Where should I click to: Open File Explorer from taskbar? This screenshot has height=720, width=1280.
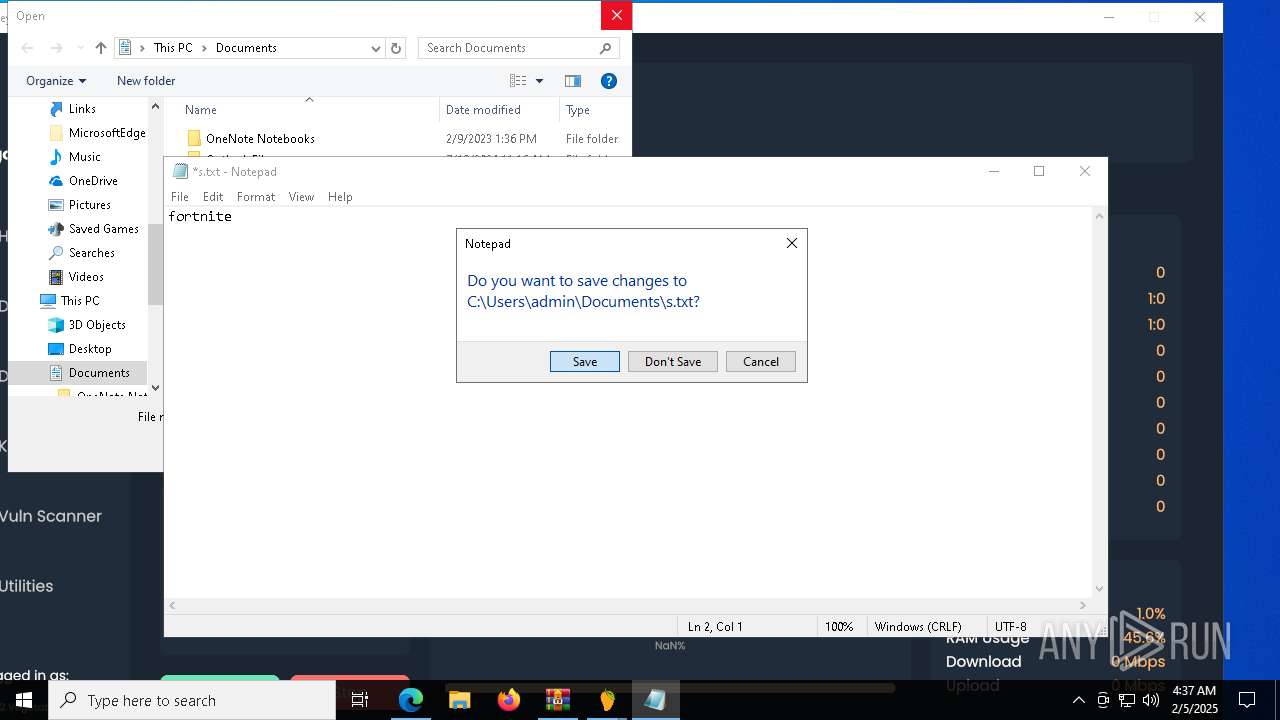point(459,700)
